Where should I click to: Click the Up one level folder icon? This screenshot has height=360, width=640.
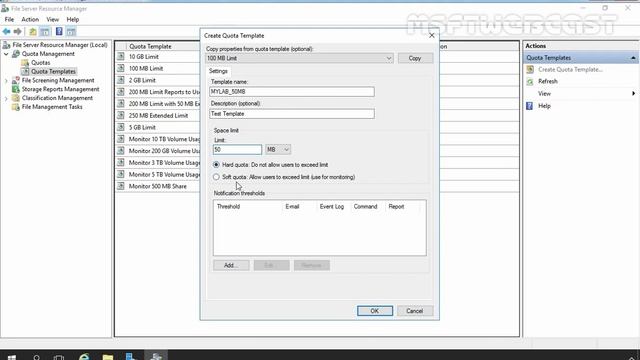tap(33, 31)
